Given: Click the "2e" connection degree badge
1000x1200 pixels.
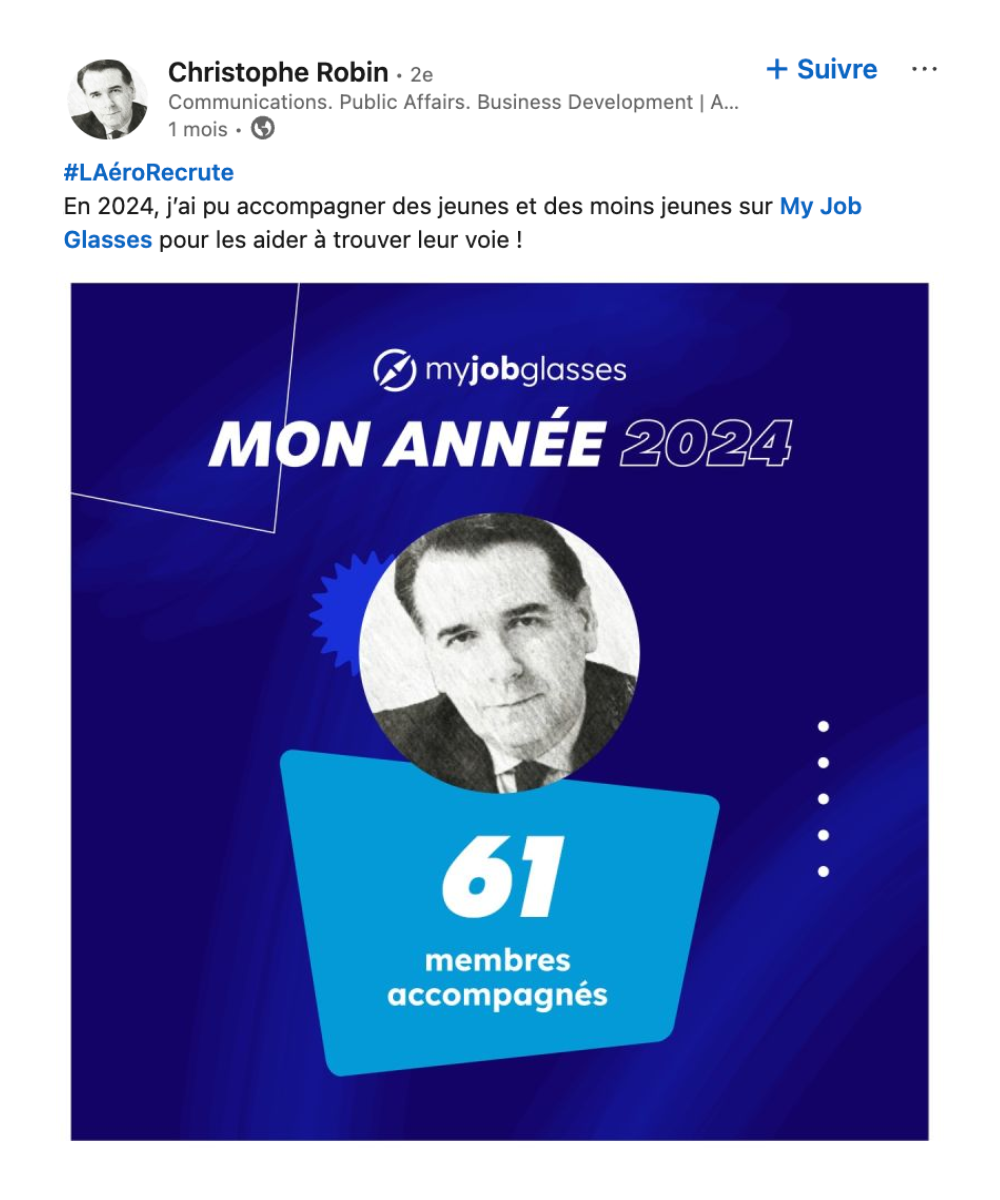Looking at the screenshot, I should tap(421, 75).
